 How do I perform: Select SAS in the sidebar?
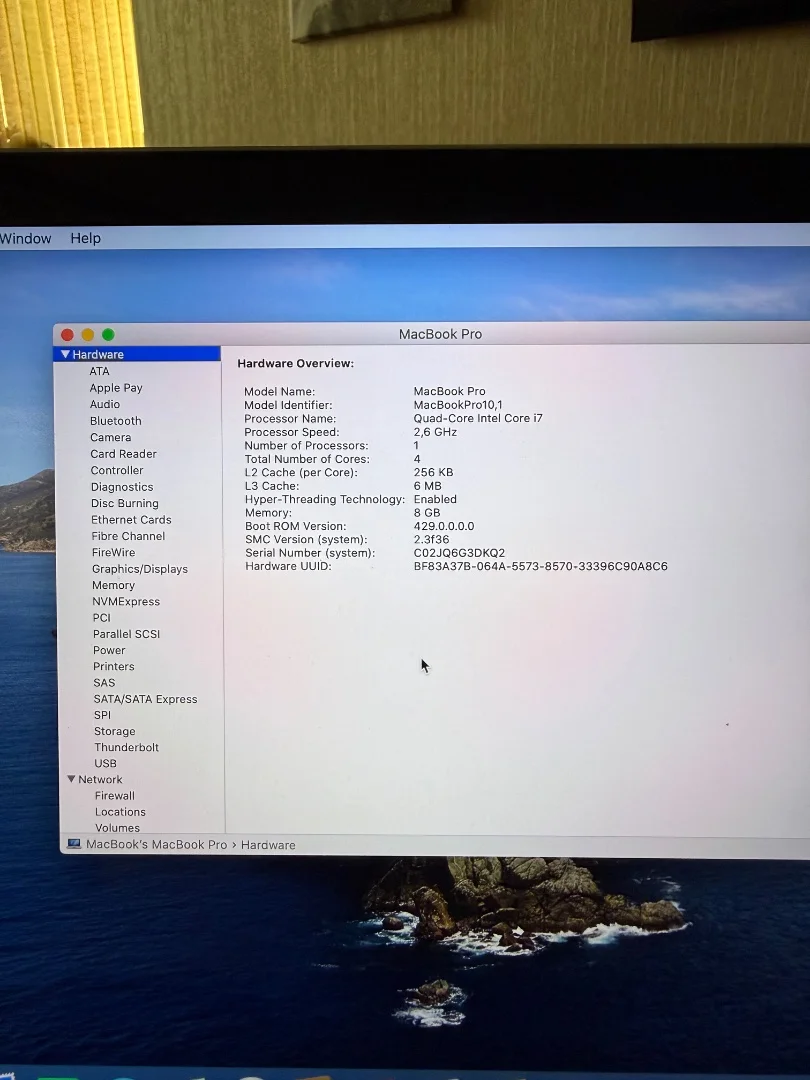pos(104,683)
